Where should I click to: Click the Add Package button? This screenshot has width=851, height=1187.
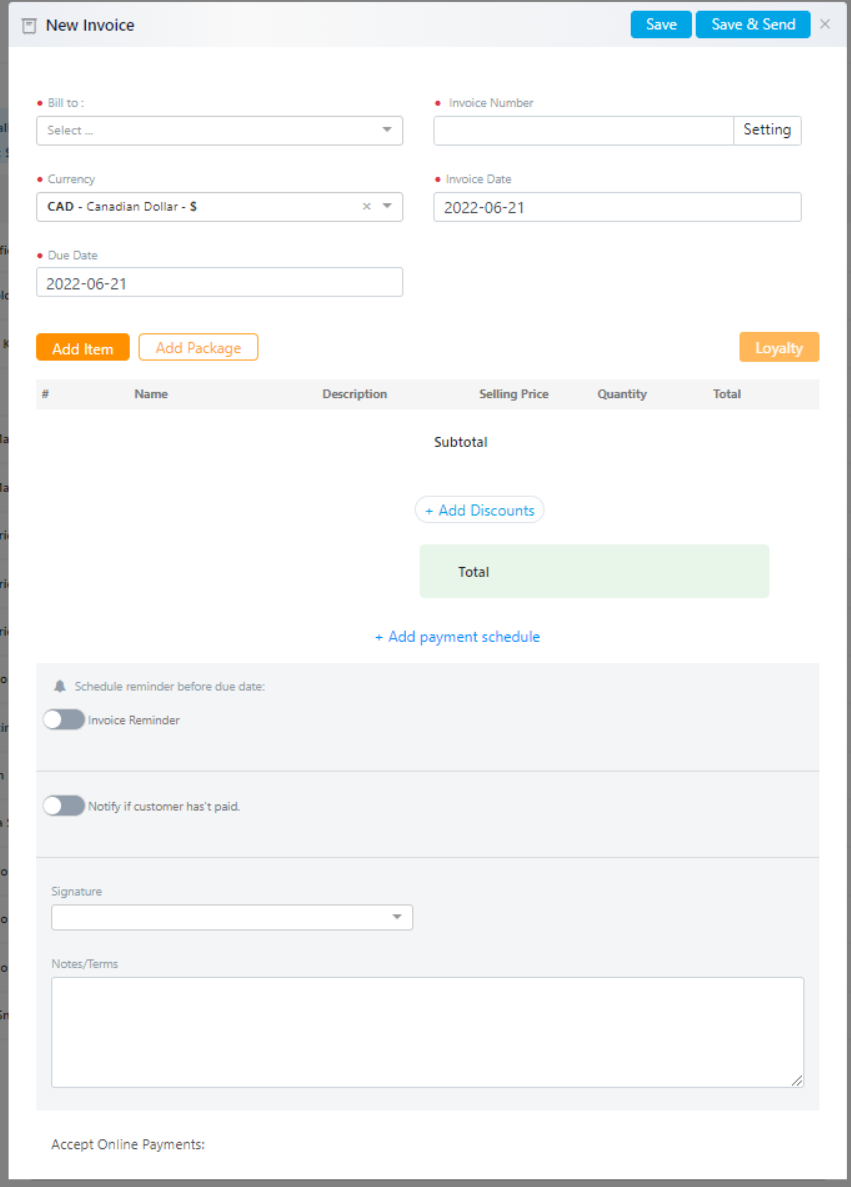[198, 347]
